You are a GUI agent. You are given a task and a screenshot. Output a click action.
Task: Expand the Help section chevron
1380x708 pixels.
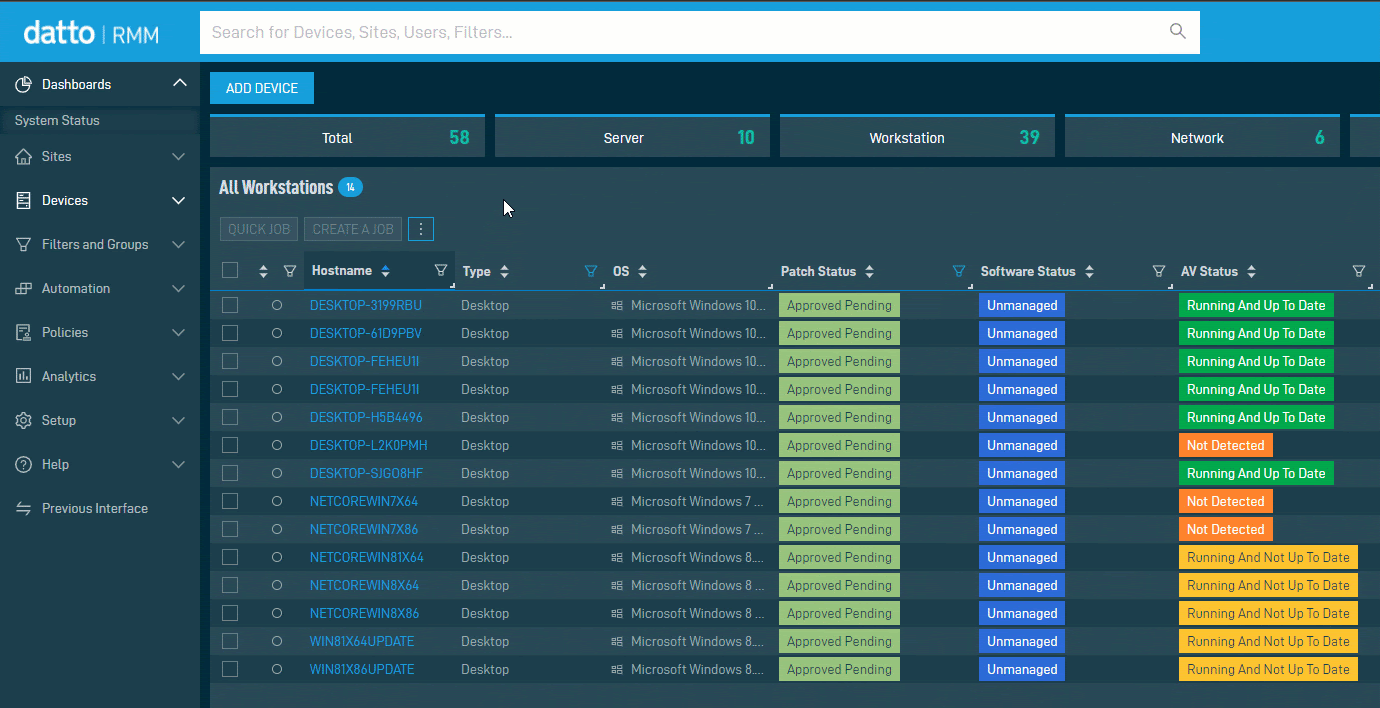(x=179, y=465)
